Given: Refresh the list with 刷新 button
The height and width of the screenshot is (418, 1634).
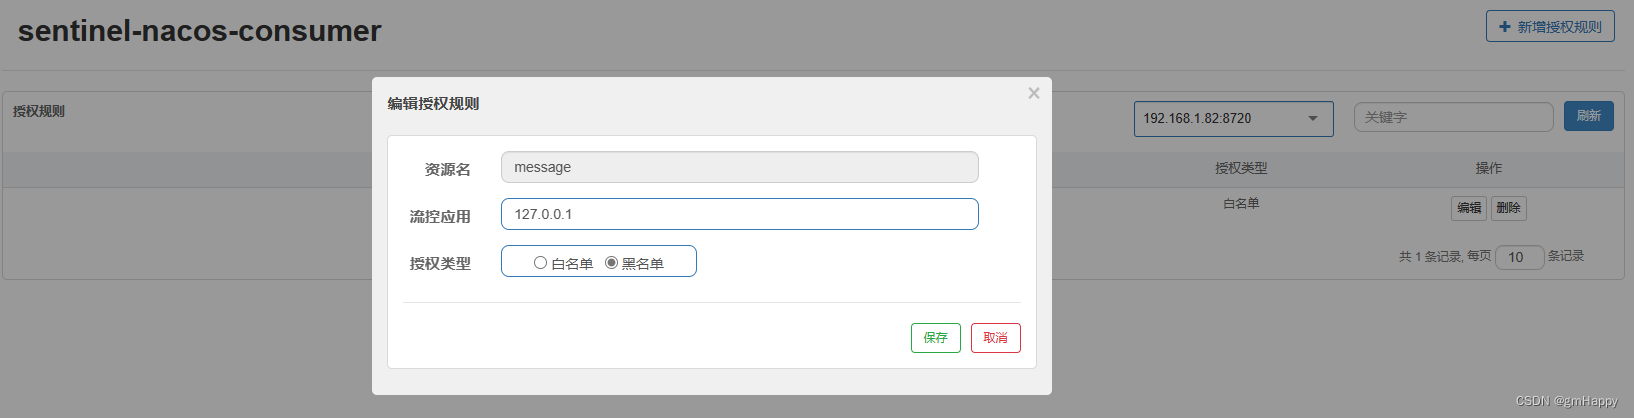Looking at the screenshot, I should coord(1589,116).
